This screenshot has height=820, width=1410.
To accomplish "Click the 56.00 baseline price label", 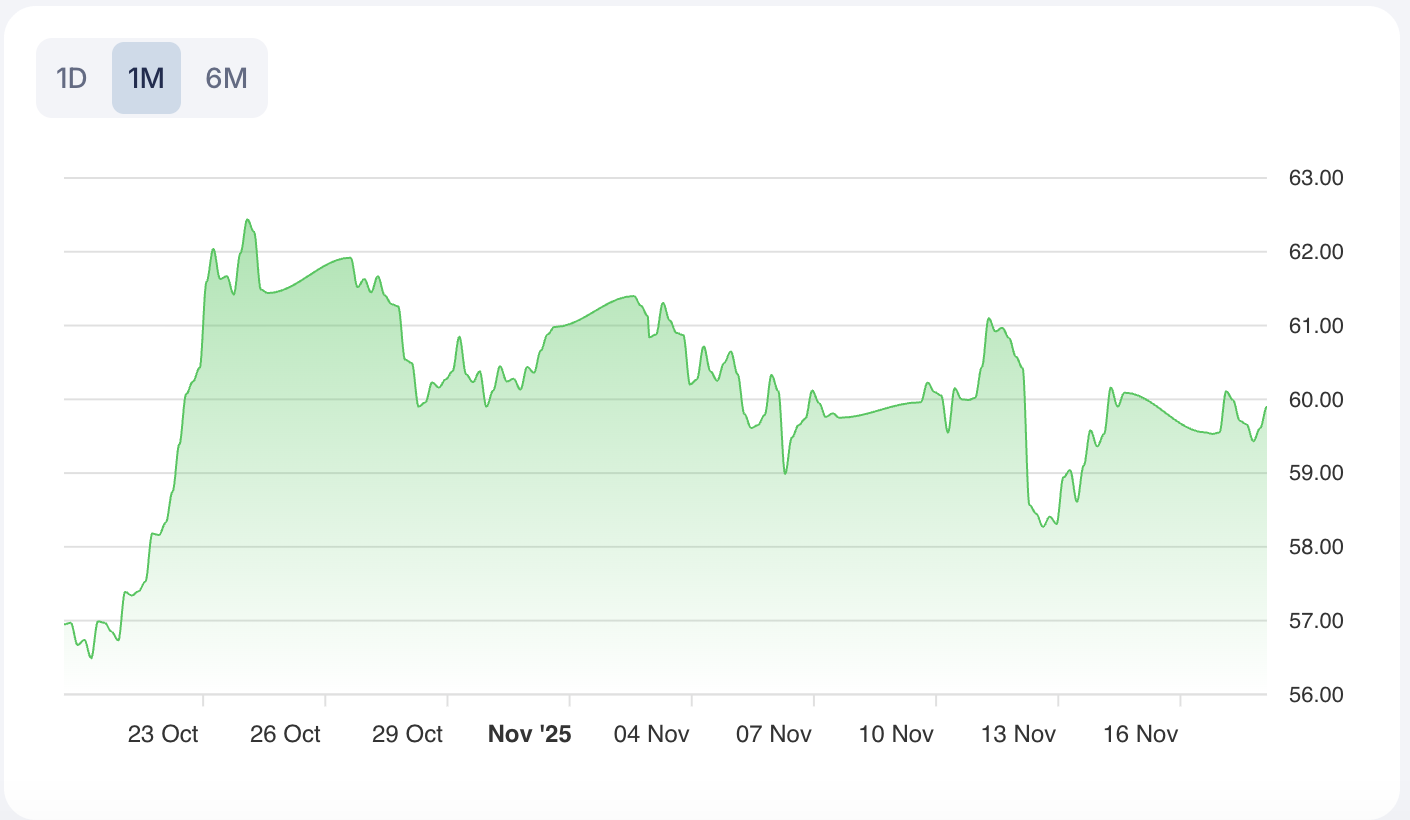I will point(1315,694).
